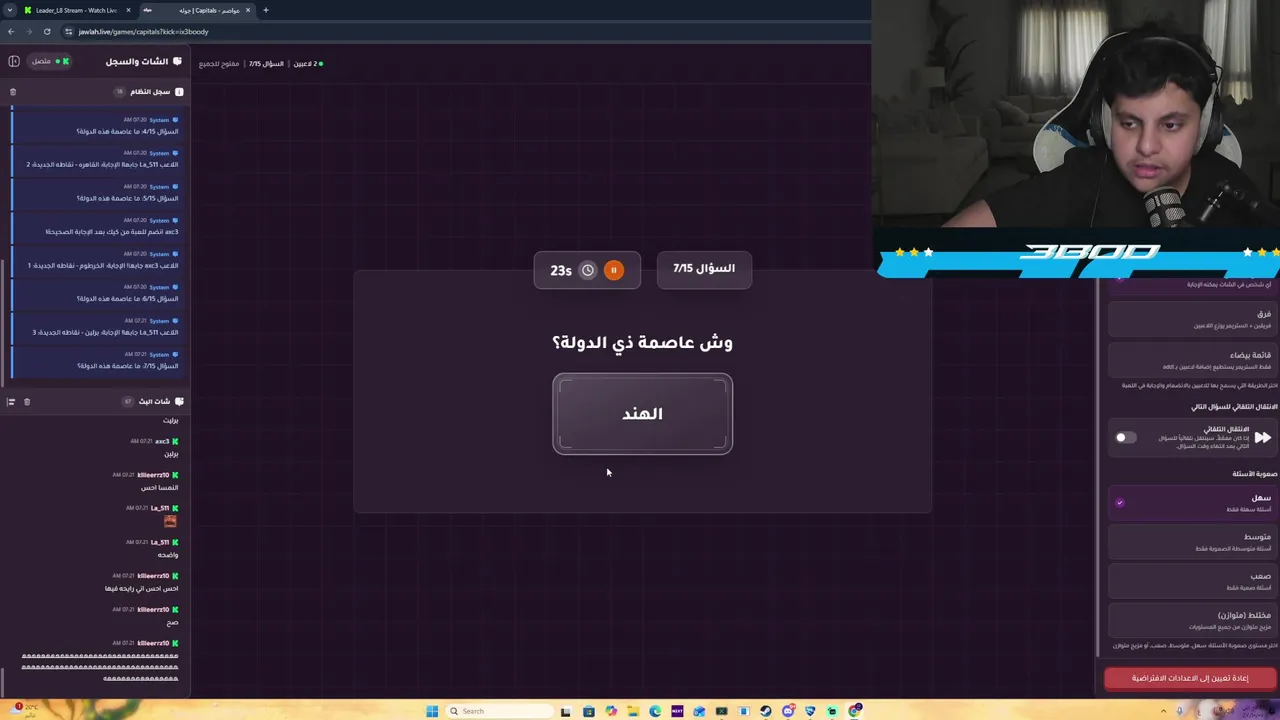Click the شات البث chat bubble icon
1280x720 pixels.
point(179,402)
